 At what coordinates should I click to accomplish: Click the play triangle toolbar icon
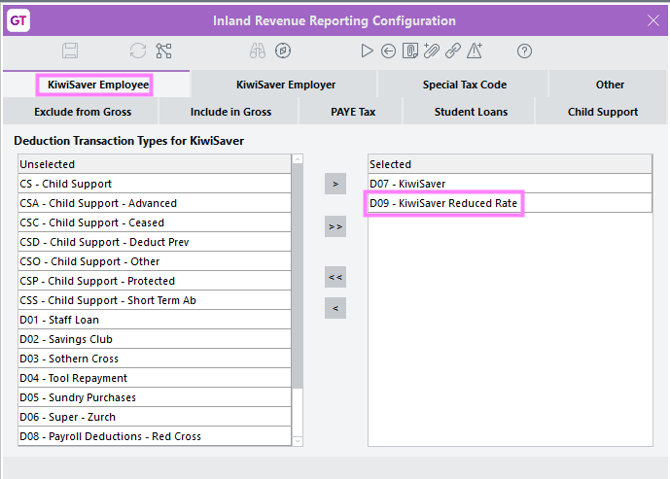click(367, 51)
